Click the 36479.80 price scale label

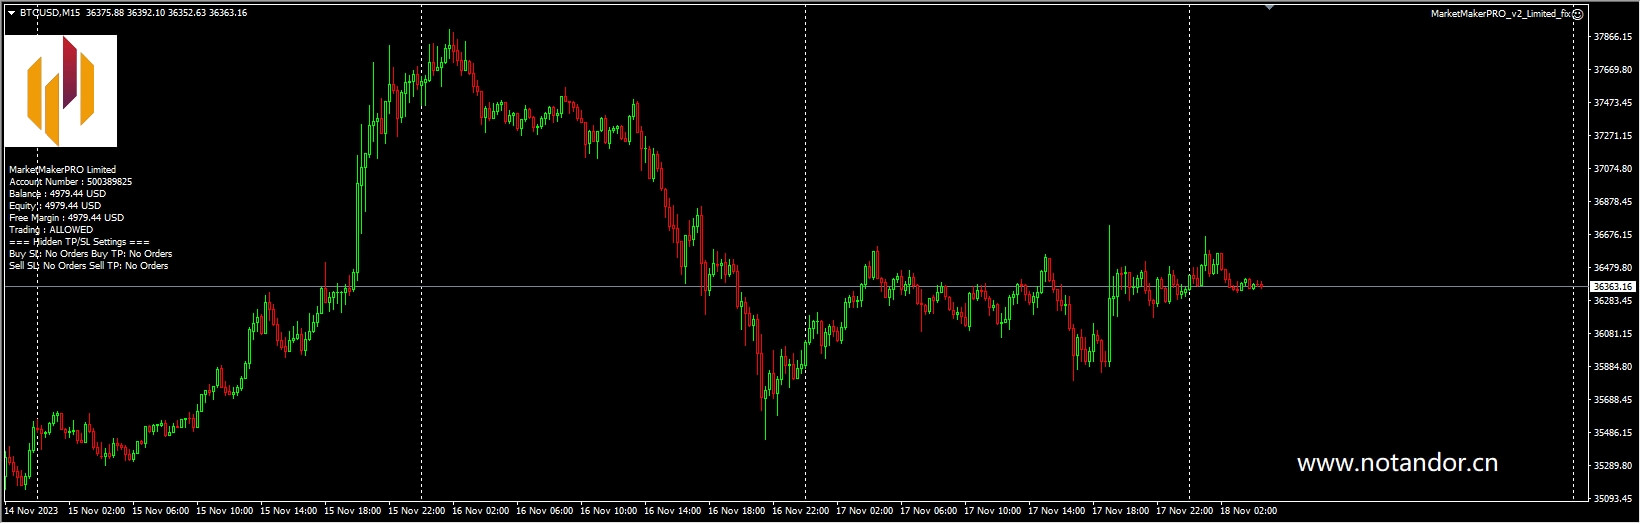[x=1612, y=268]
